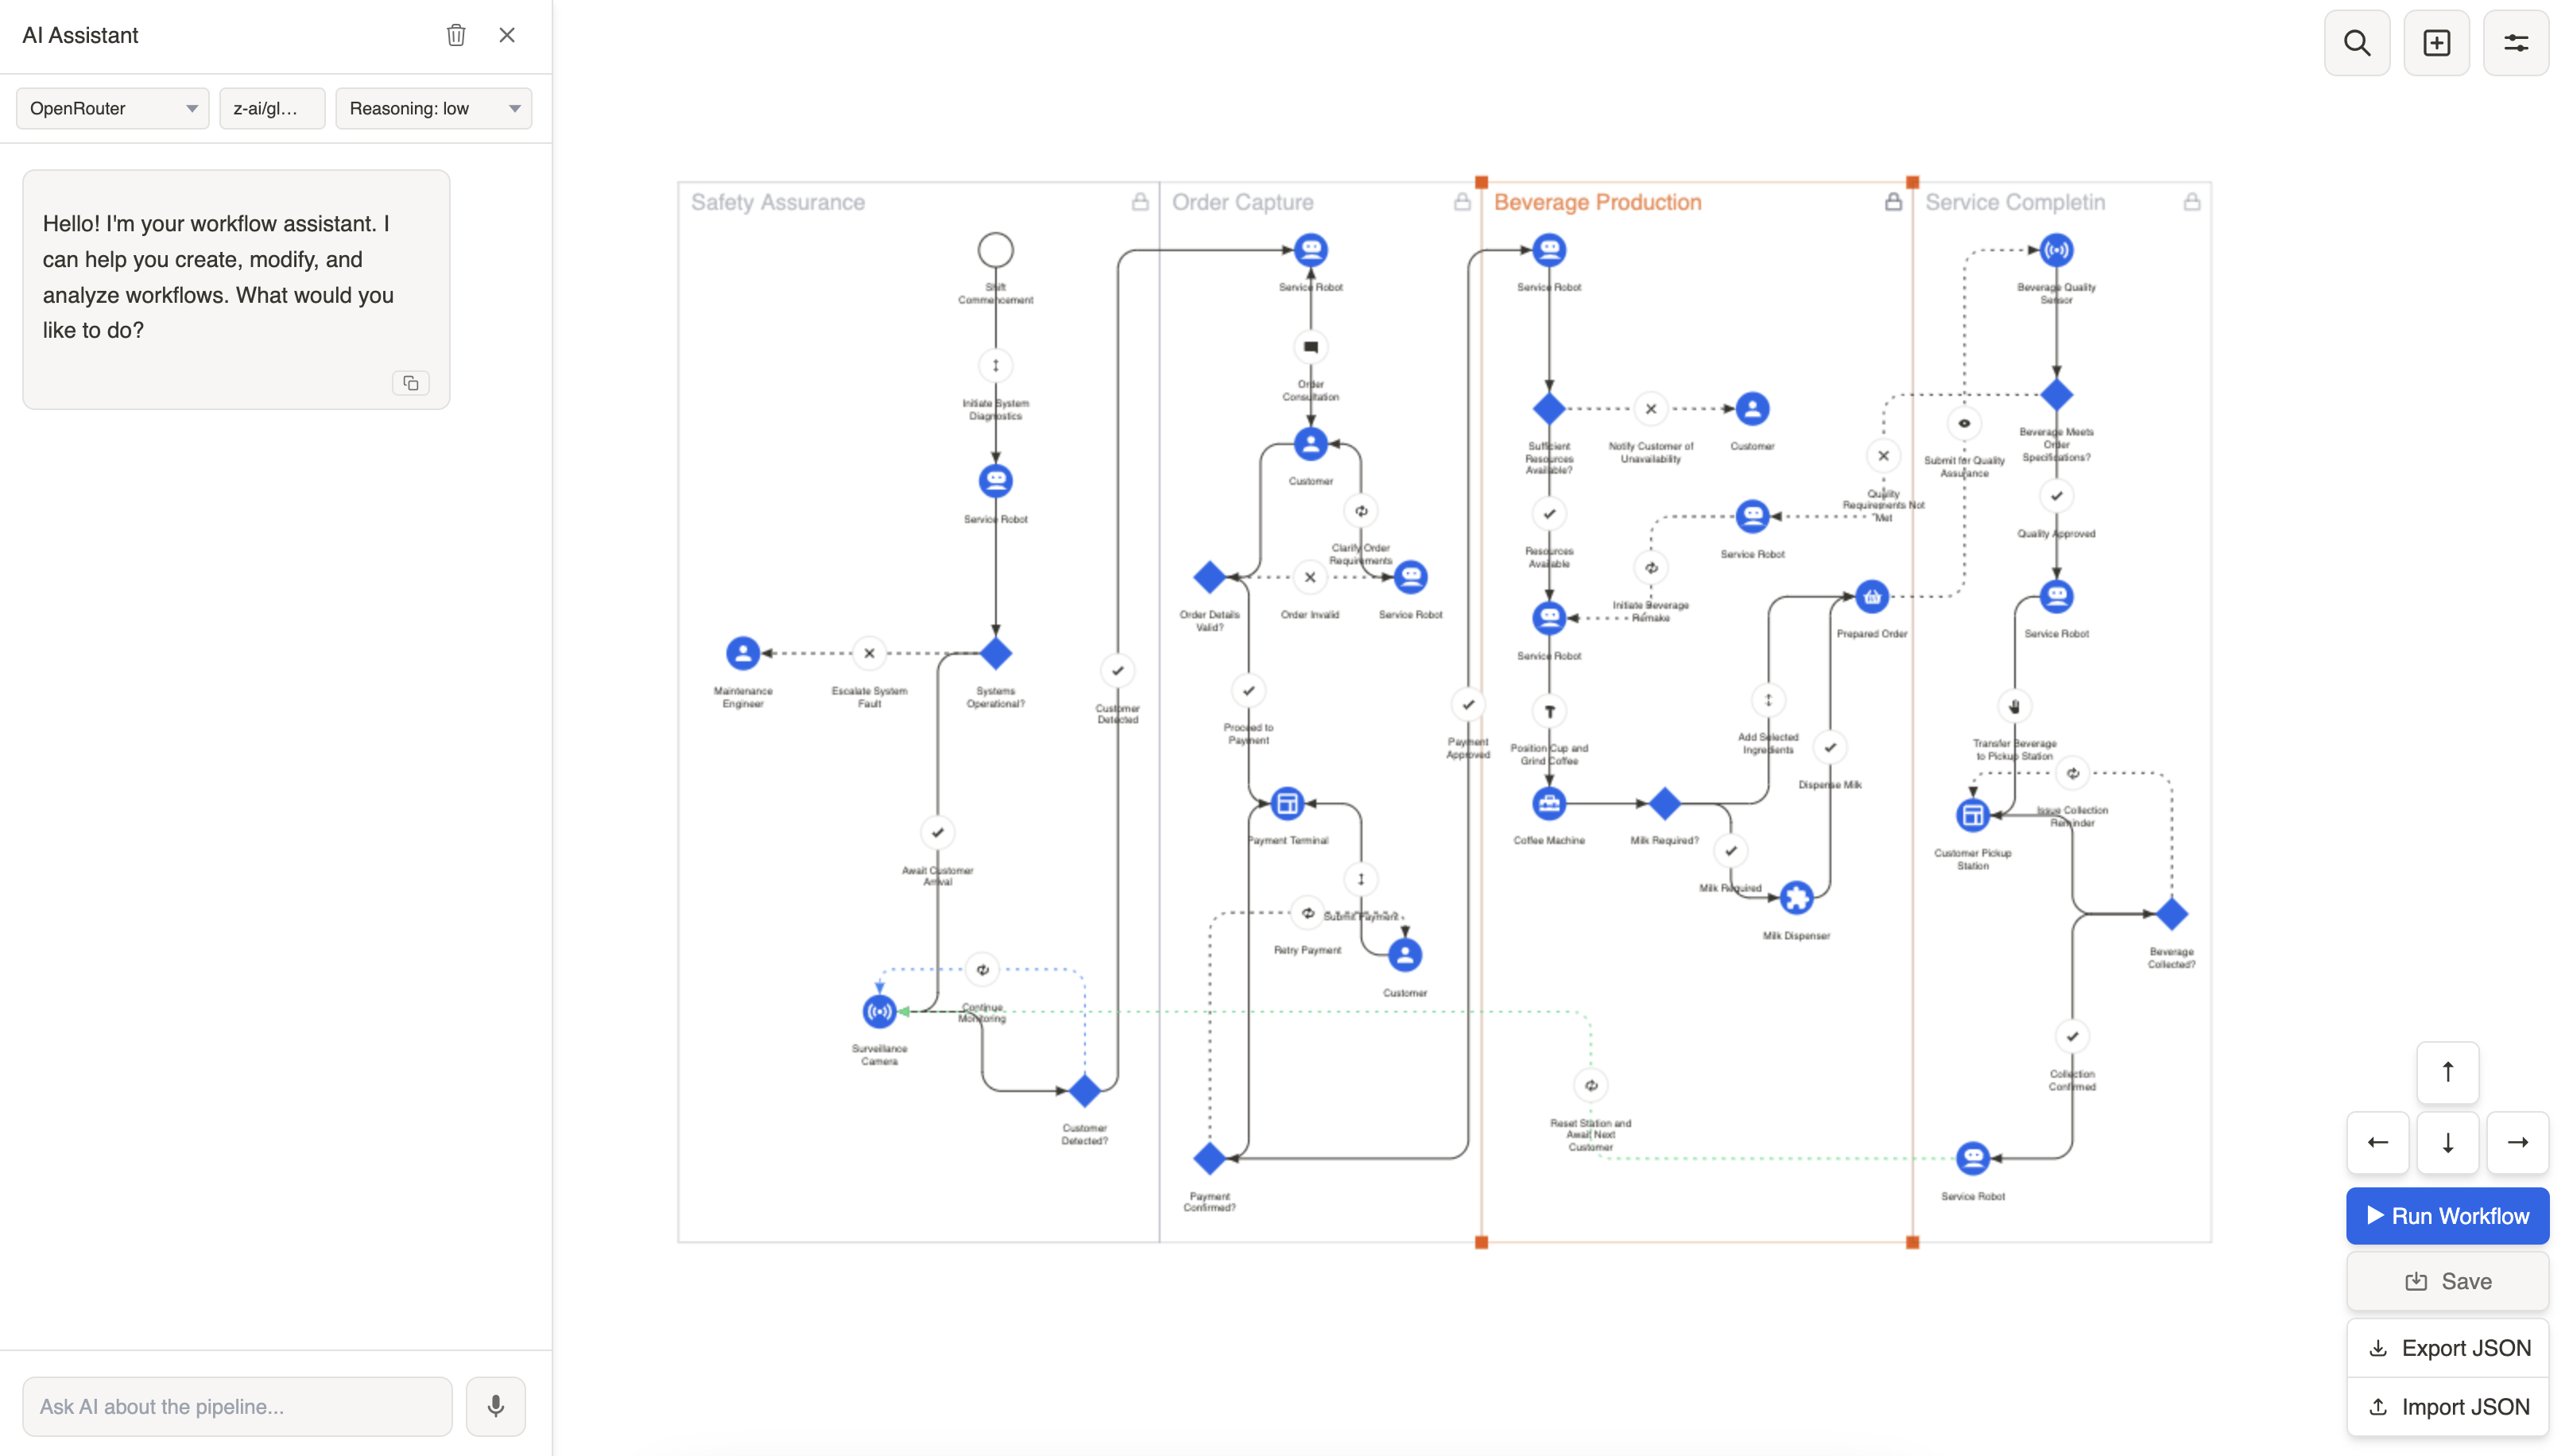This screenshot has width=2569, height=1456.
Task: Select the Safety Assurance lane title
Action: click(778, 202)
